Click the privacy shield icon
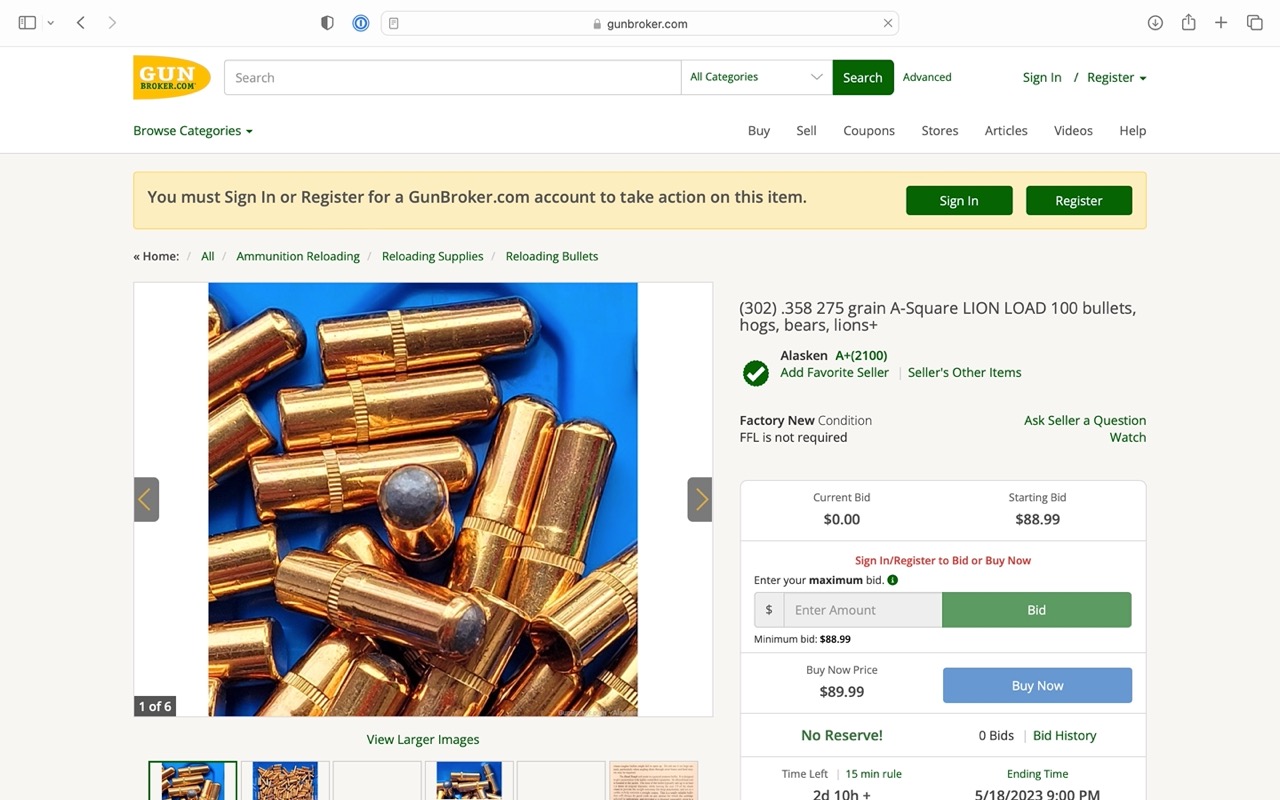1280x800 pixels. (327, 23)
